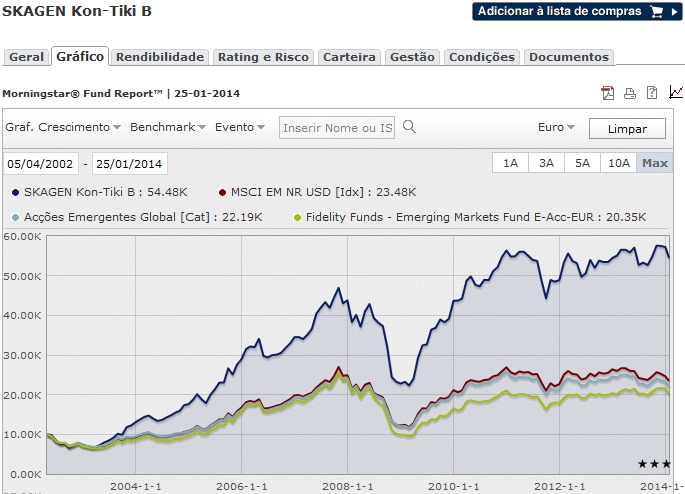685x494 pixels.
Task: Click the light blue Acções Emergentes legend dot
Action: click(x=15, y=217)
